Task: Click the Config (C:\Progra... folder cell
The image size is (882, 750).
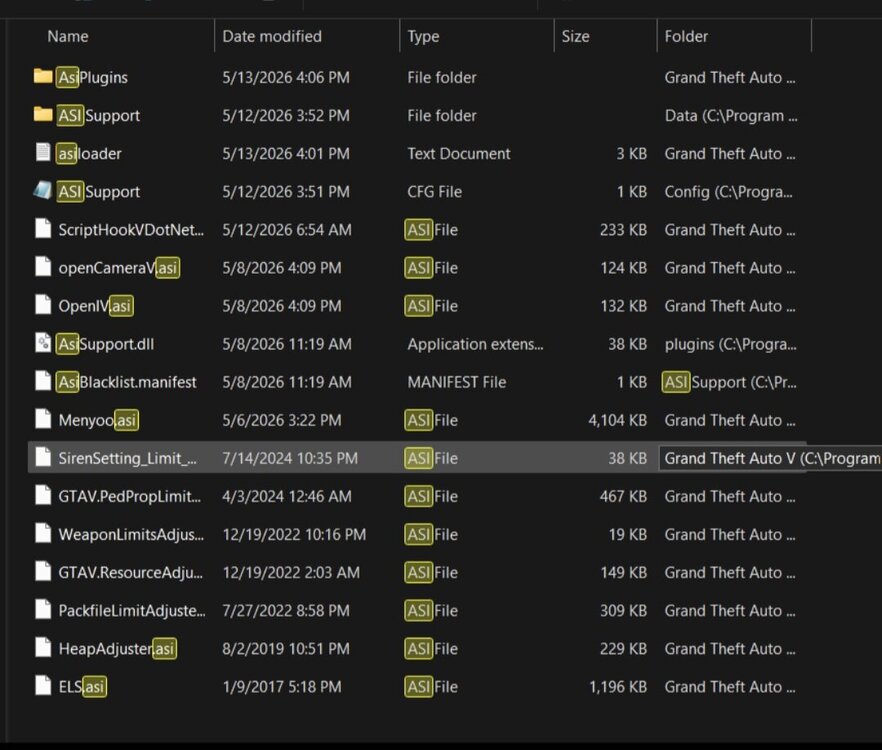Action: pos(728,192)
